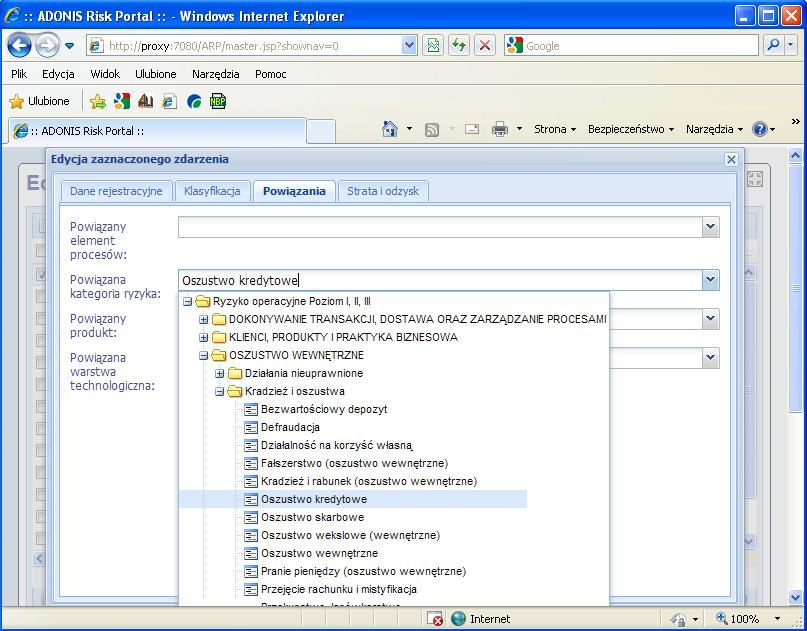807x631 pixels.
Task: Click the Home page icon
Action: [390, 129]
